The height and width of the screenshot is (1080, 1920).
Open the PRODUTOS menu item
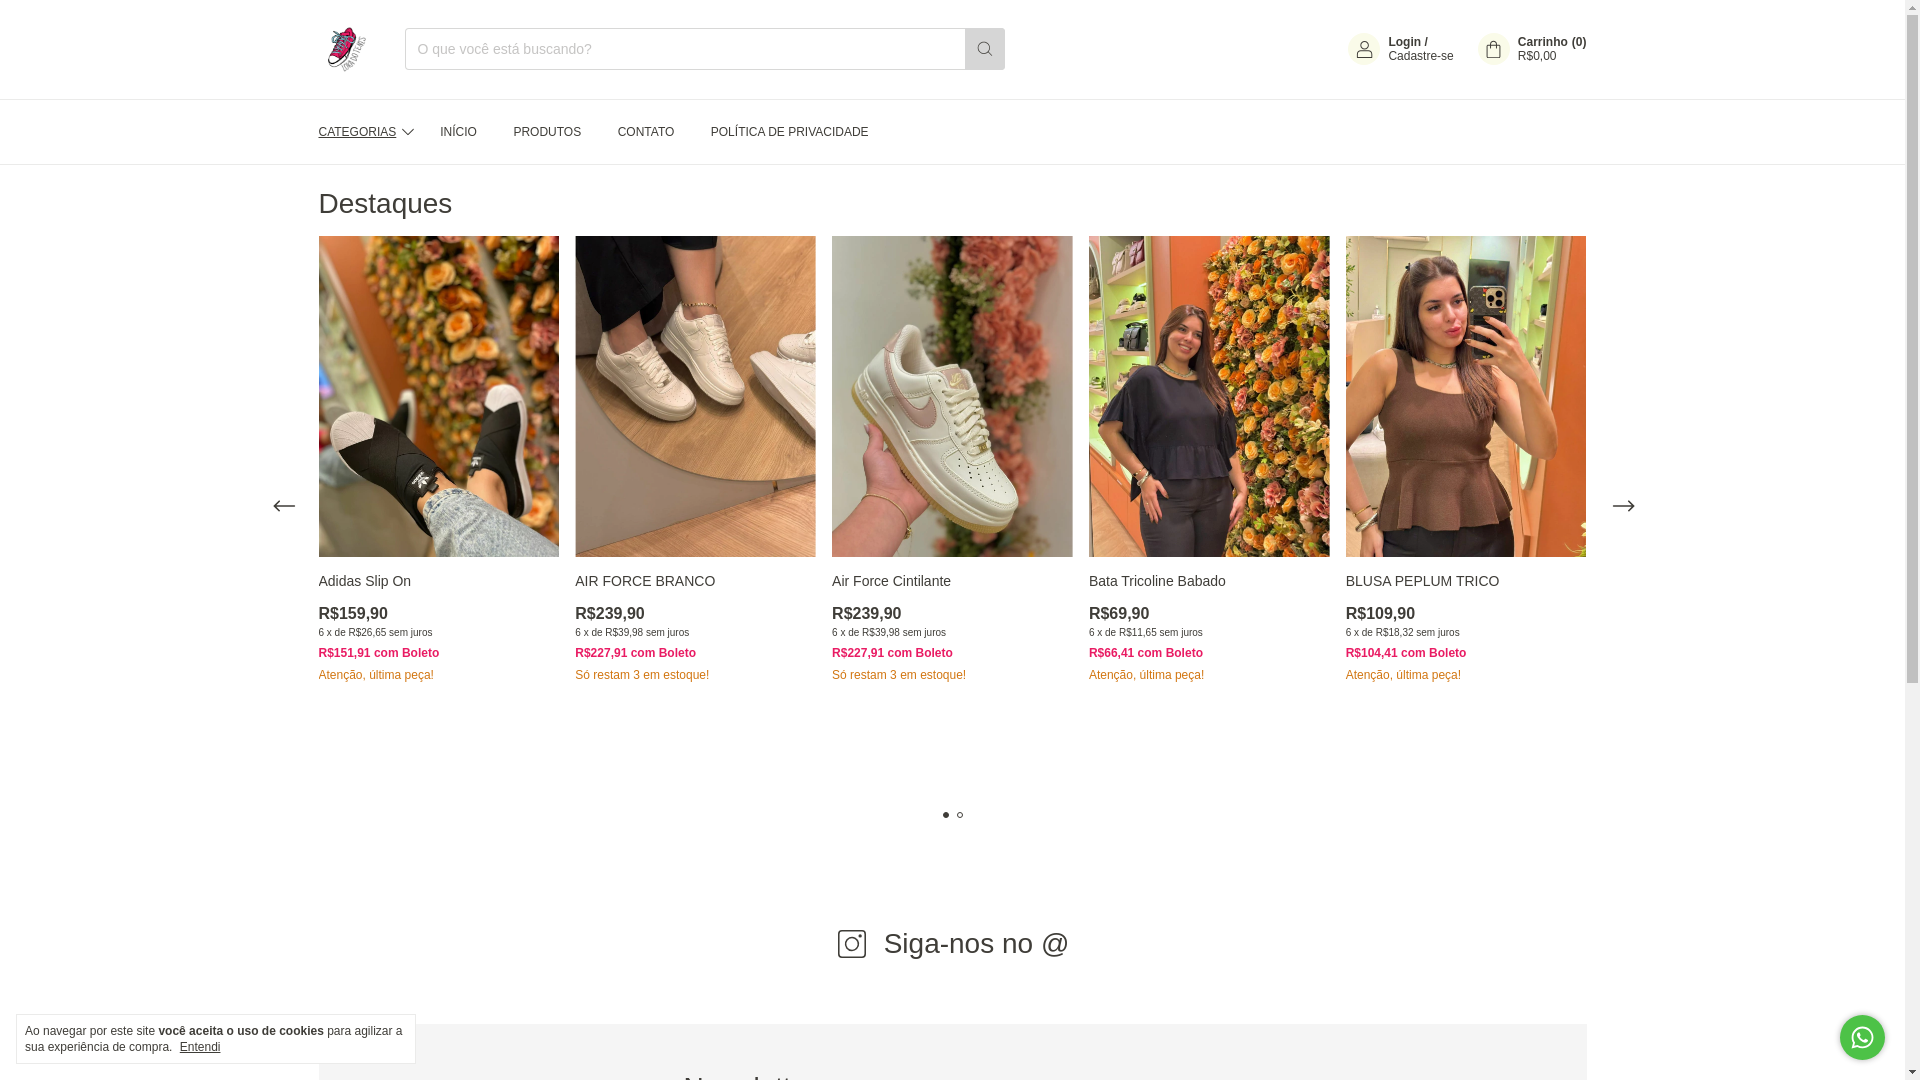(x=547, y=132)
